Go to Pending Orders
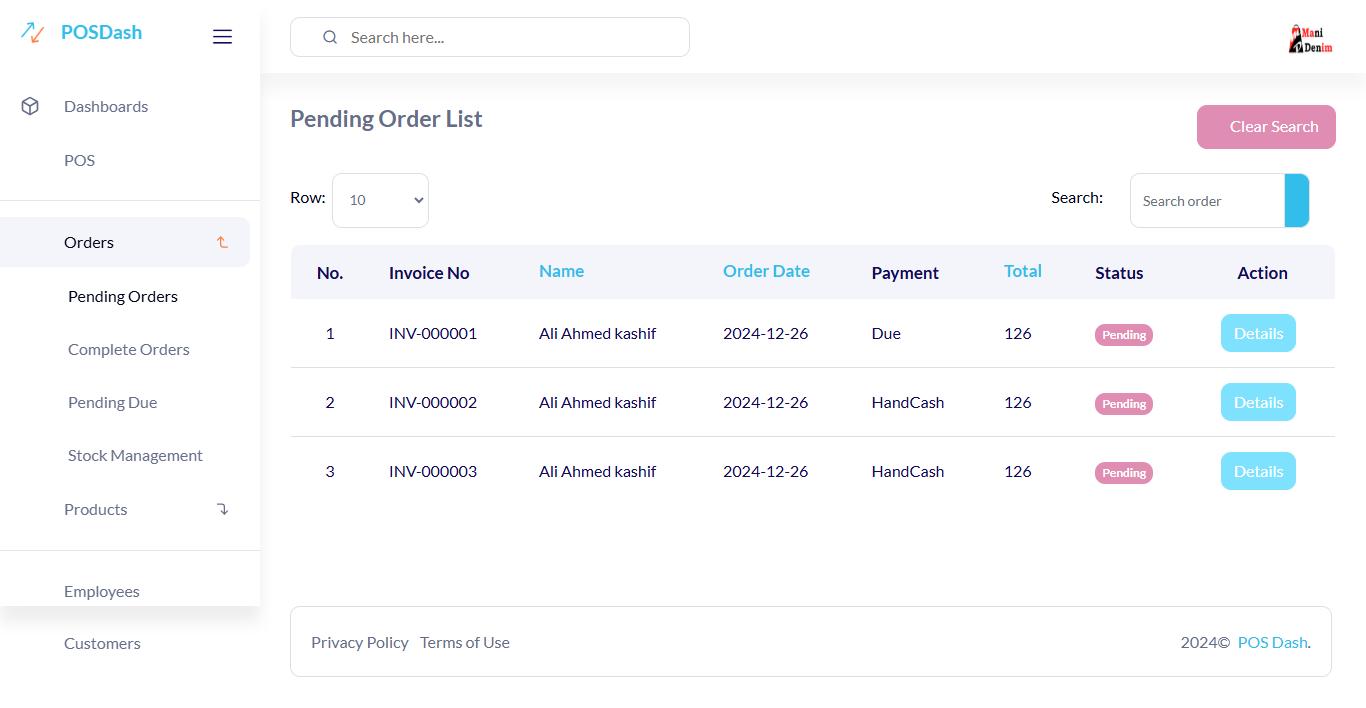This screenshot has width=1366, height=708. click(x=123, y=296)
